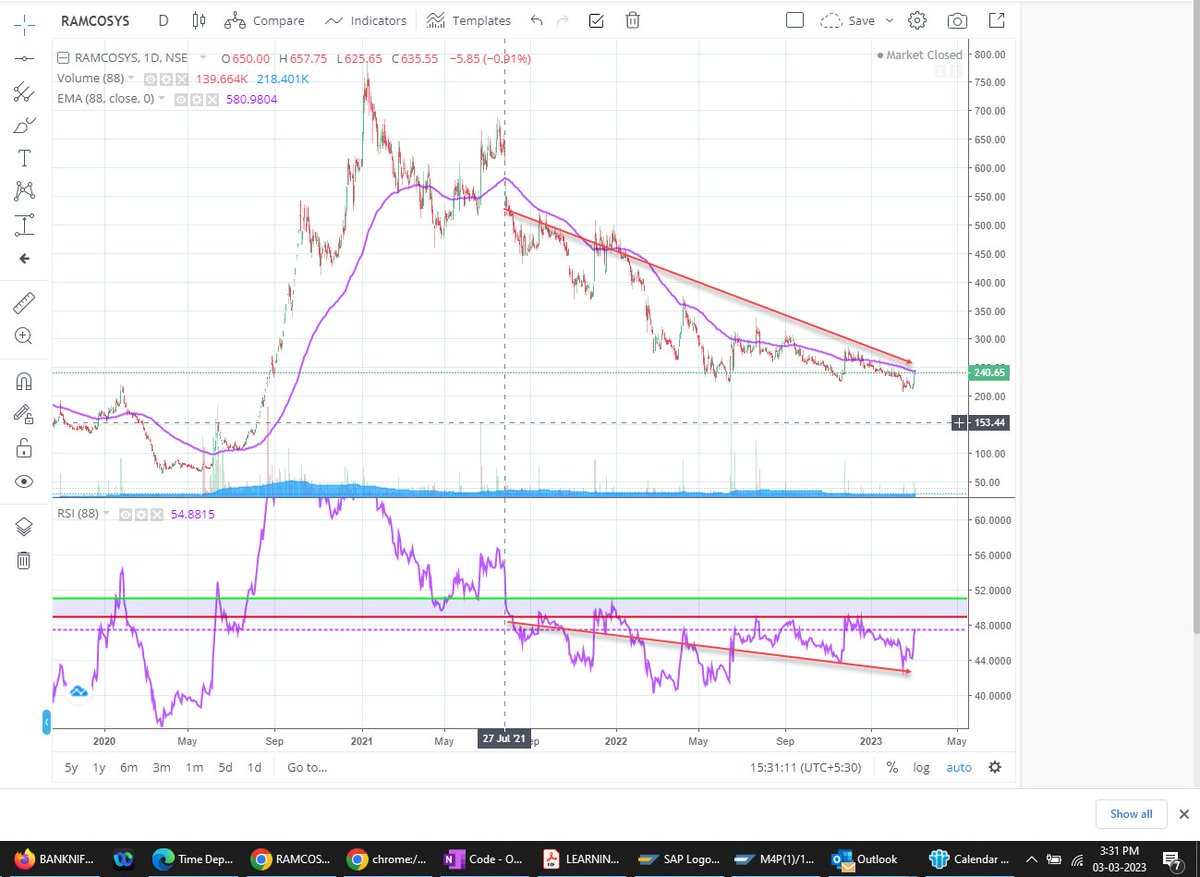1200x877 pixels.
Task: Click the trash icon in the left toolbar
Action: point(24,560)
